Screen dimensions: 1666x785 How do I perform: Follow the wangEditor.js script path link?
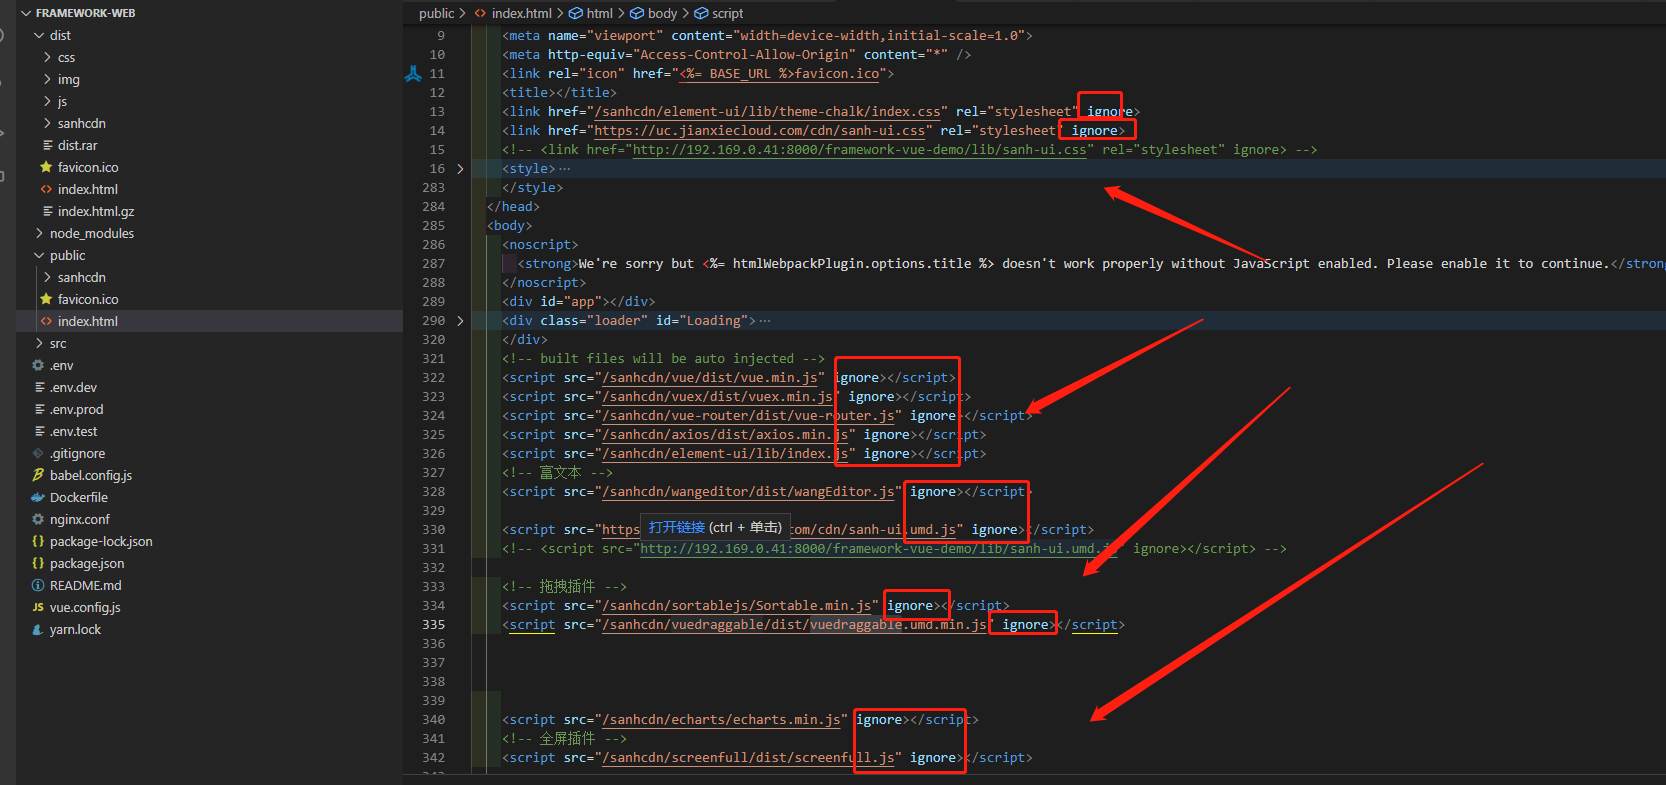click(748, 492)
